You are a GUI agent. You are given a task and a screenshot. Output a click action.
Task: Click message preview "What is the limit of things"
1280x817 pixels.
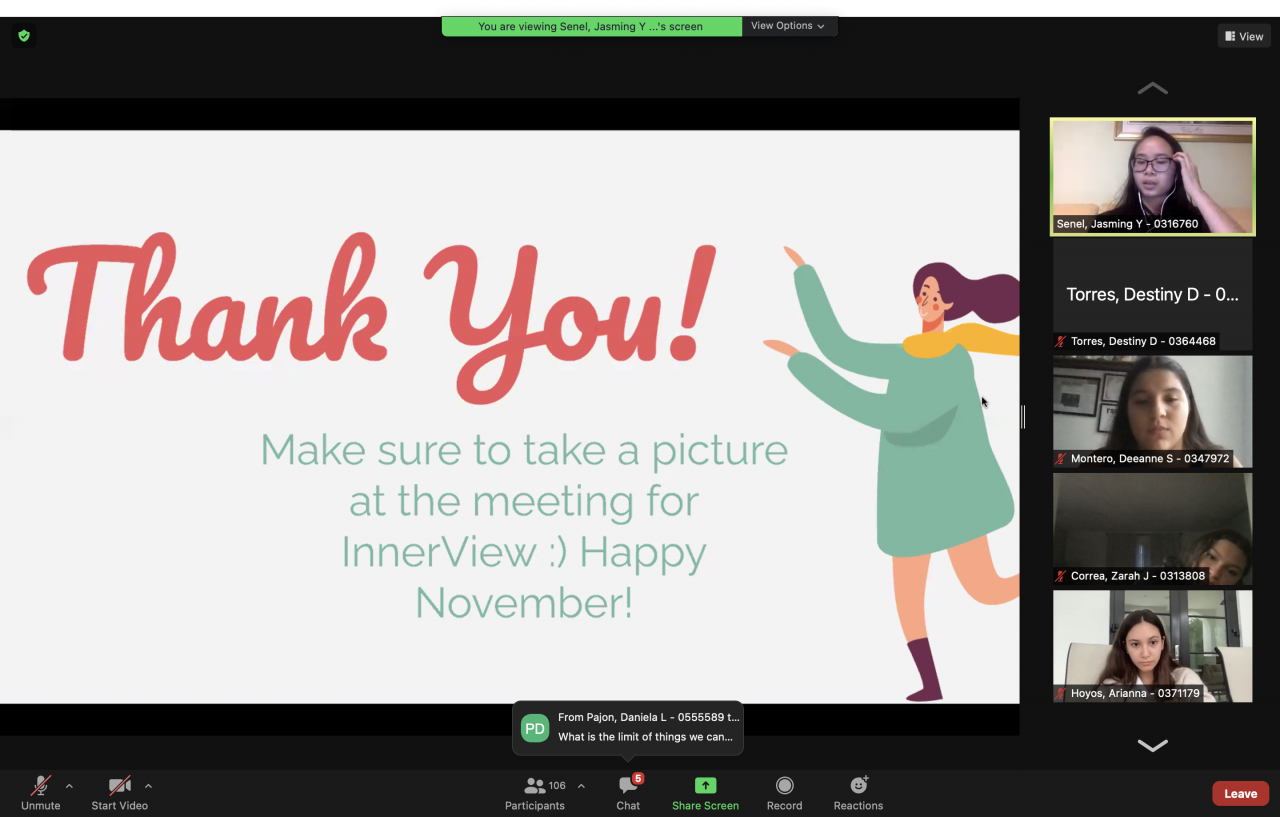pos(645,737)
